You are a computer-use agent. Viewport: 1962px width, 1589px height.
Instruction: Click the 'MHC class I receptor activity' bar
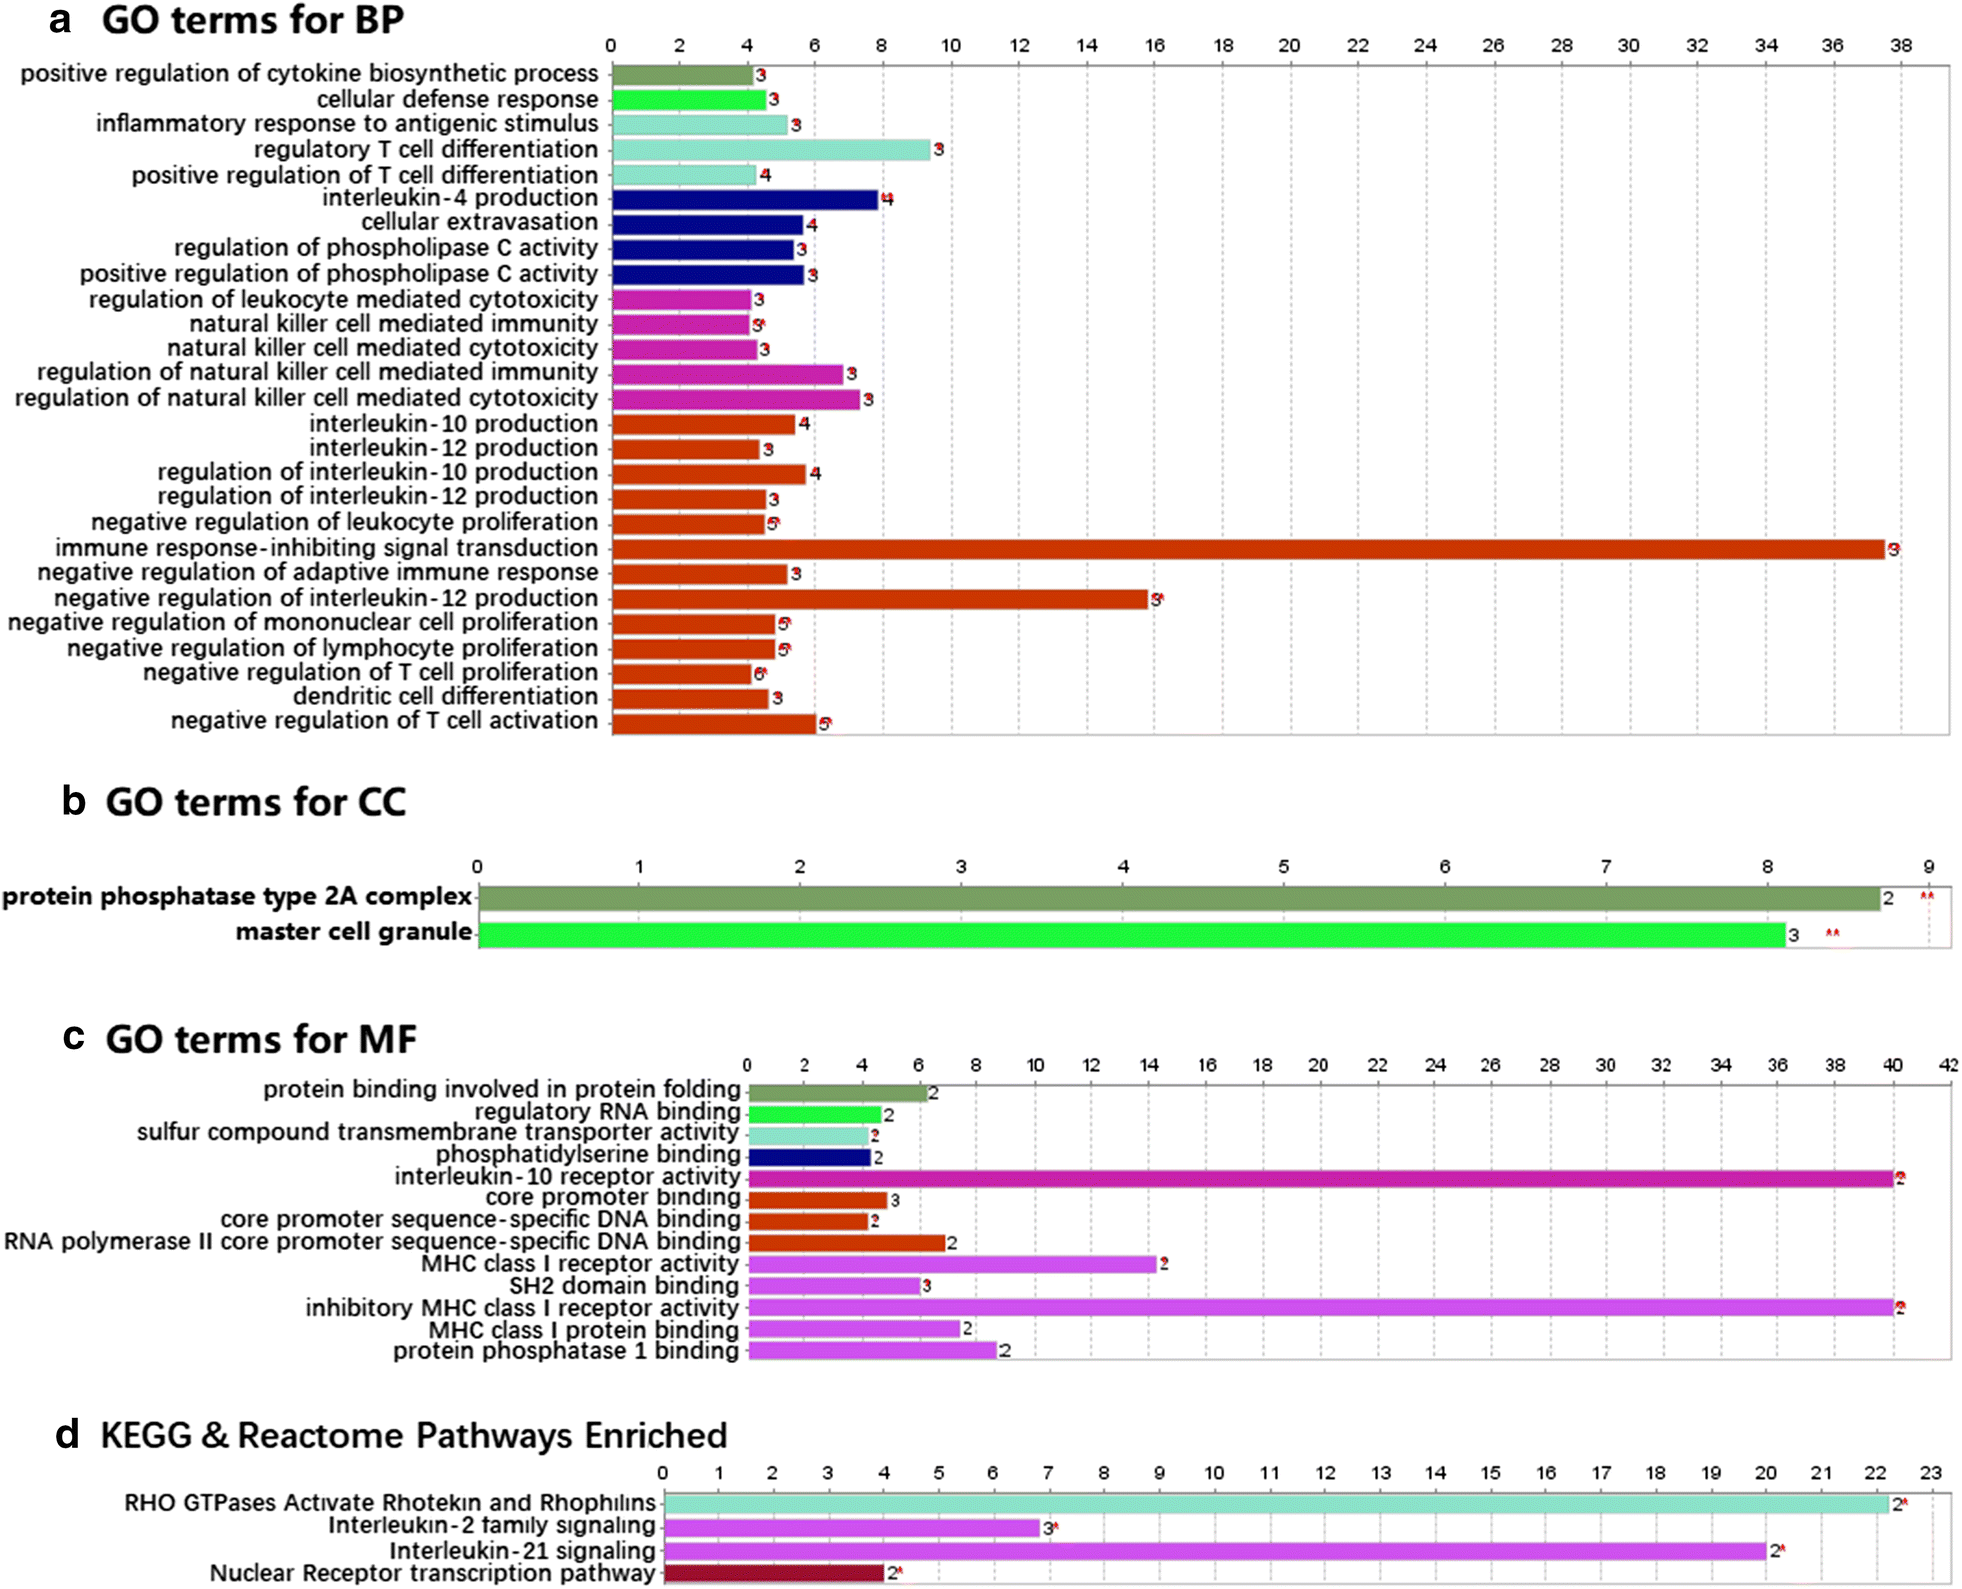(x=953, y=1264)
